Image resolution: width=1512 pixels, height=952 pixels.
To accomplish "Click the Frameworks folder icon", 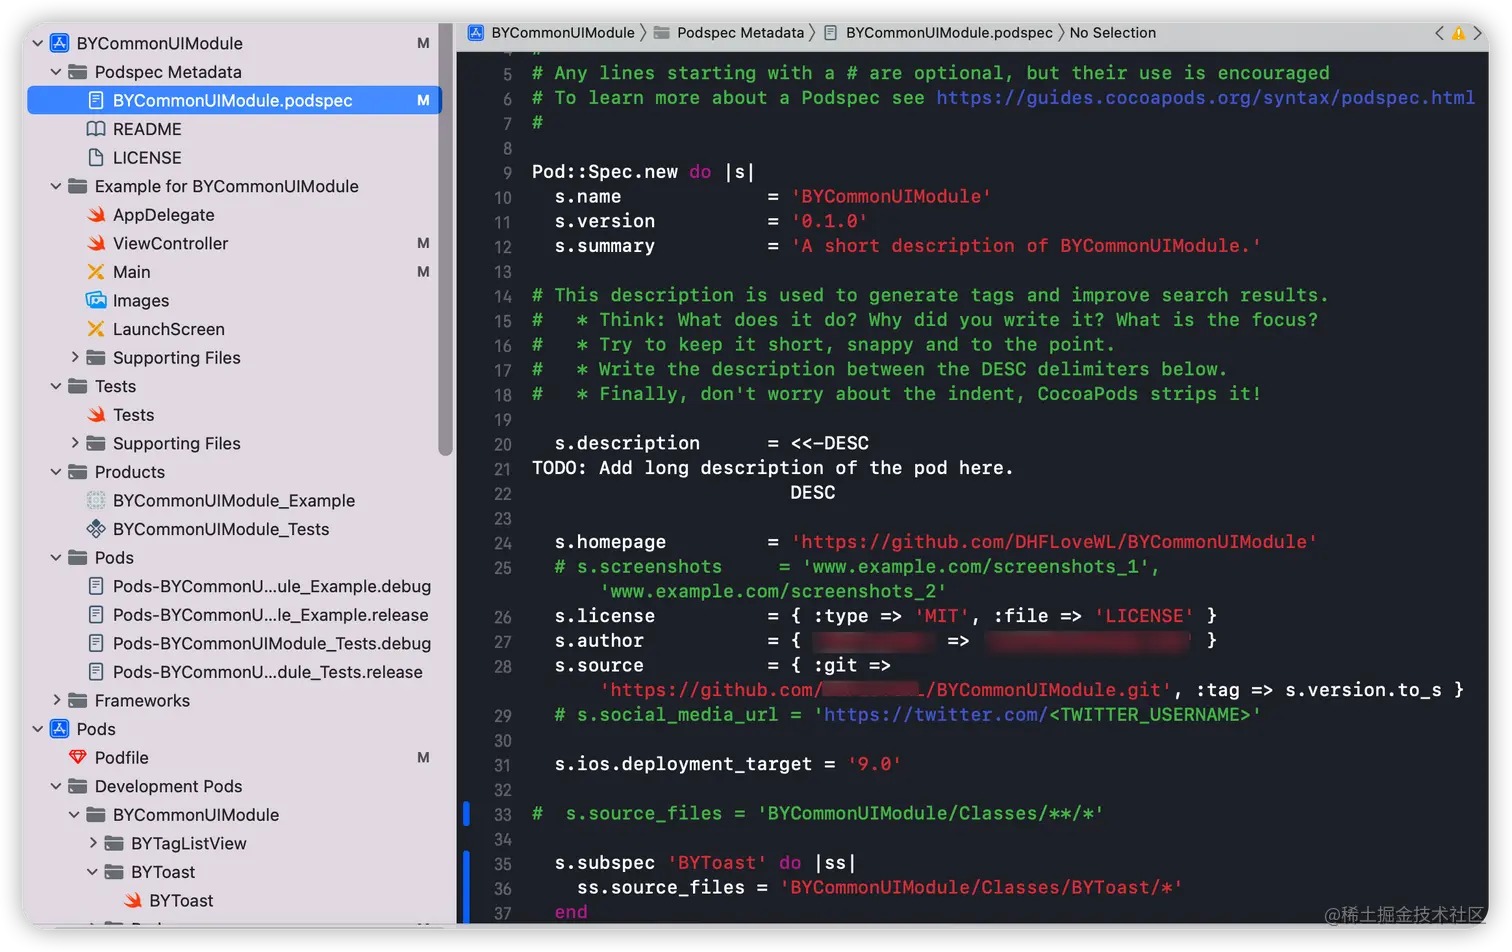I will 78,700.
